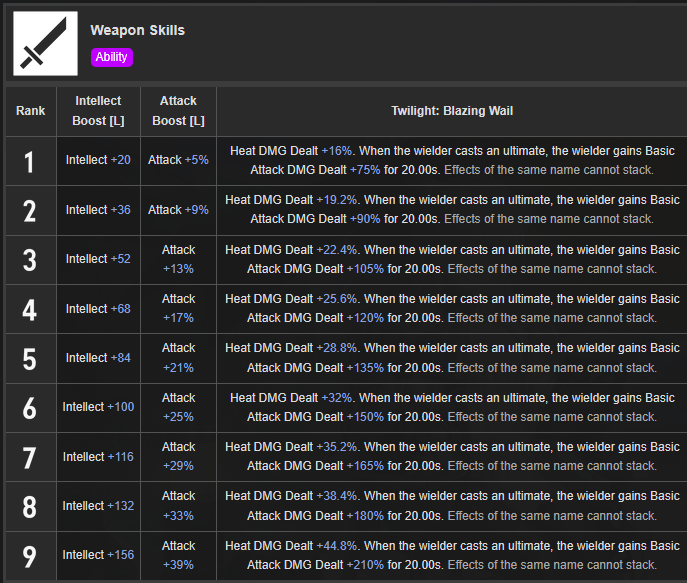
Task: Click the Intellect +84 cell
Action: tap(98, 358)
